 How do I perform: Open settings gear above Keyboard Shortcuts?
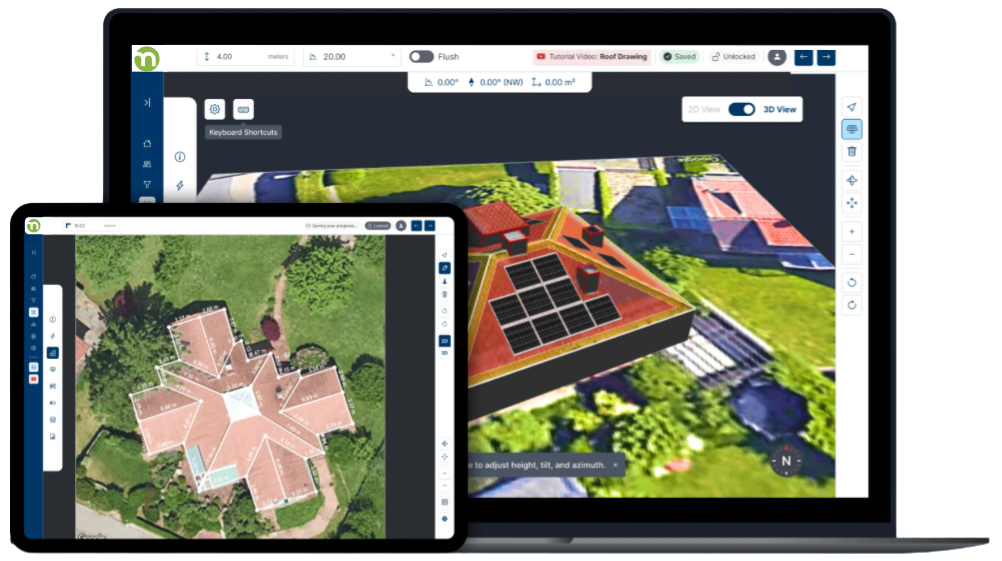coord(214,109)
